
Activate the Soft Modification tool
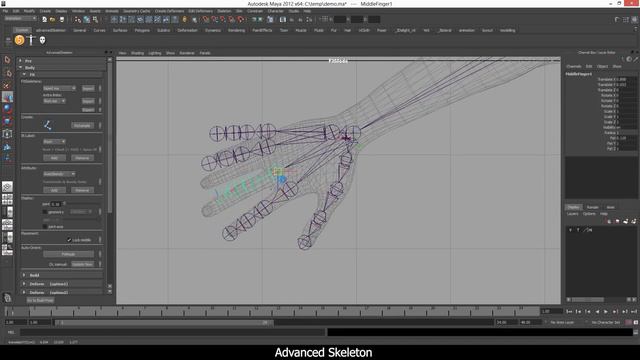click(7, 146)
